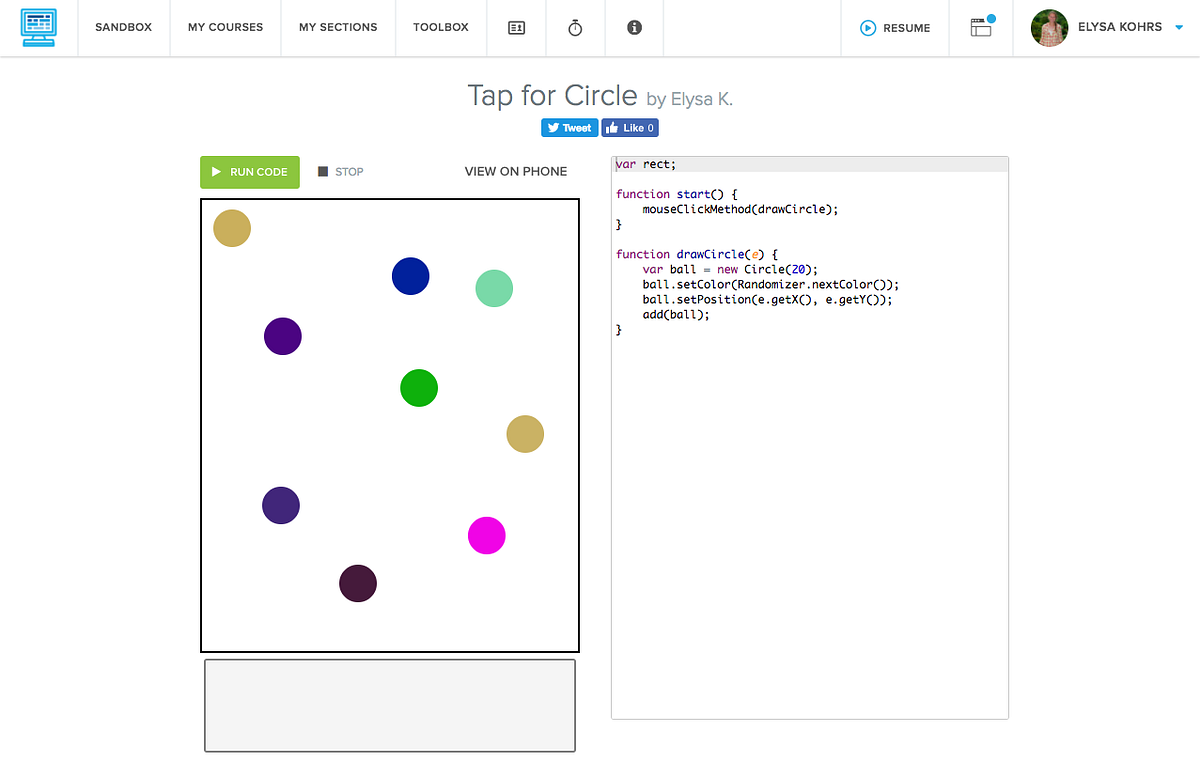Open notifications via the blue-dotted video icon
Image resolution: width=1200 pixels, height=776 pixels.
981,28
